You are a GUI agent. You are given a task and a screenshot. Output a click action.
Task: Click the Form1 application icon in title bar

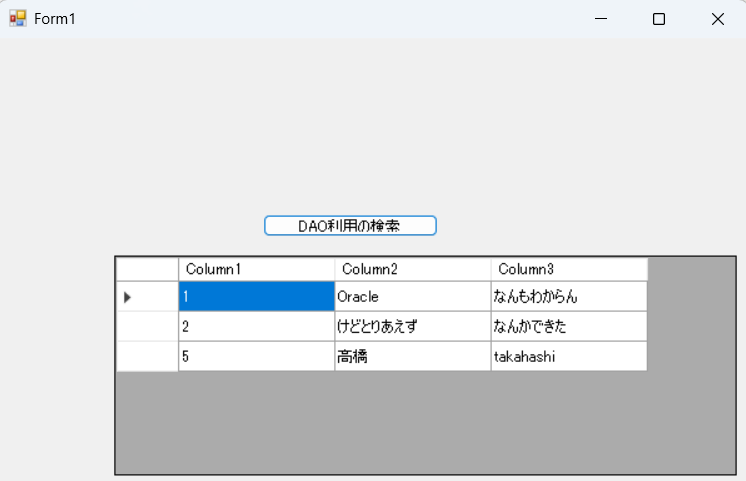(x=18, y=19)
